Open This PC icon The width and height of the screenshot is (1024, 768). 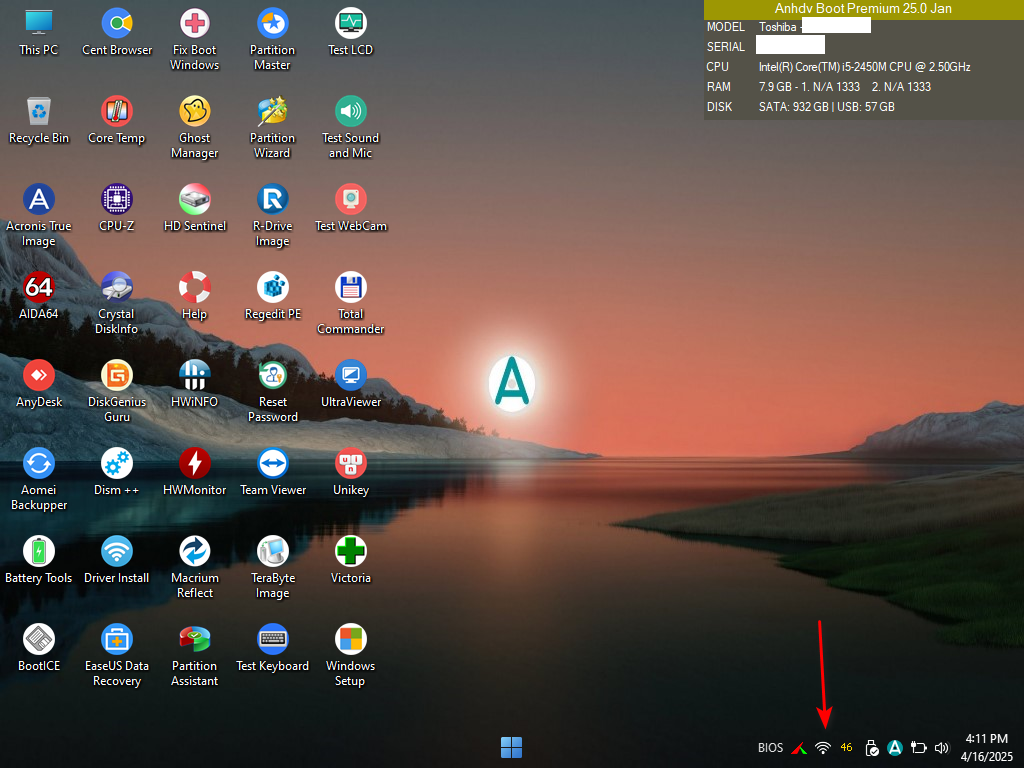point(39,33)
